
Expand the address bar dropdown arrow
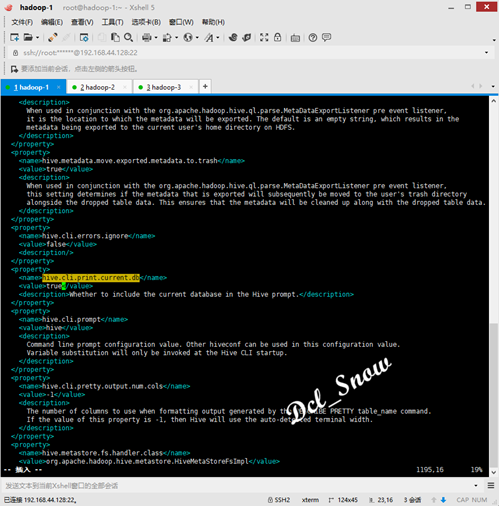pyautogui.click(x=486, y=53)
